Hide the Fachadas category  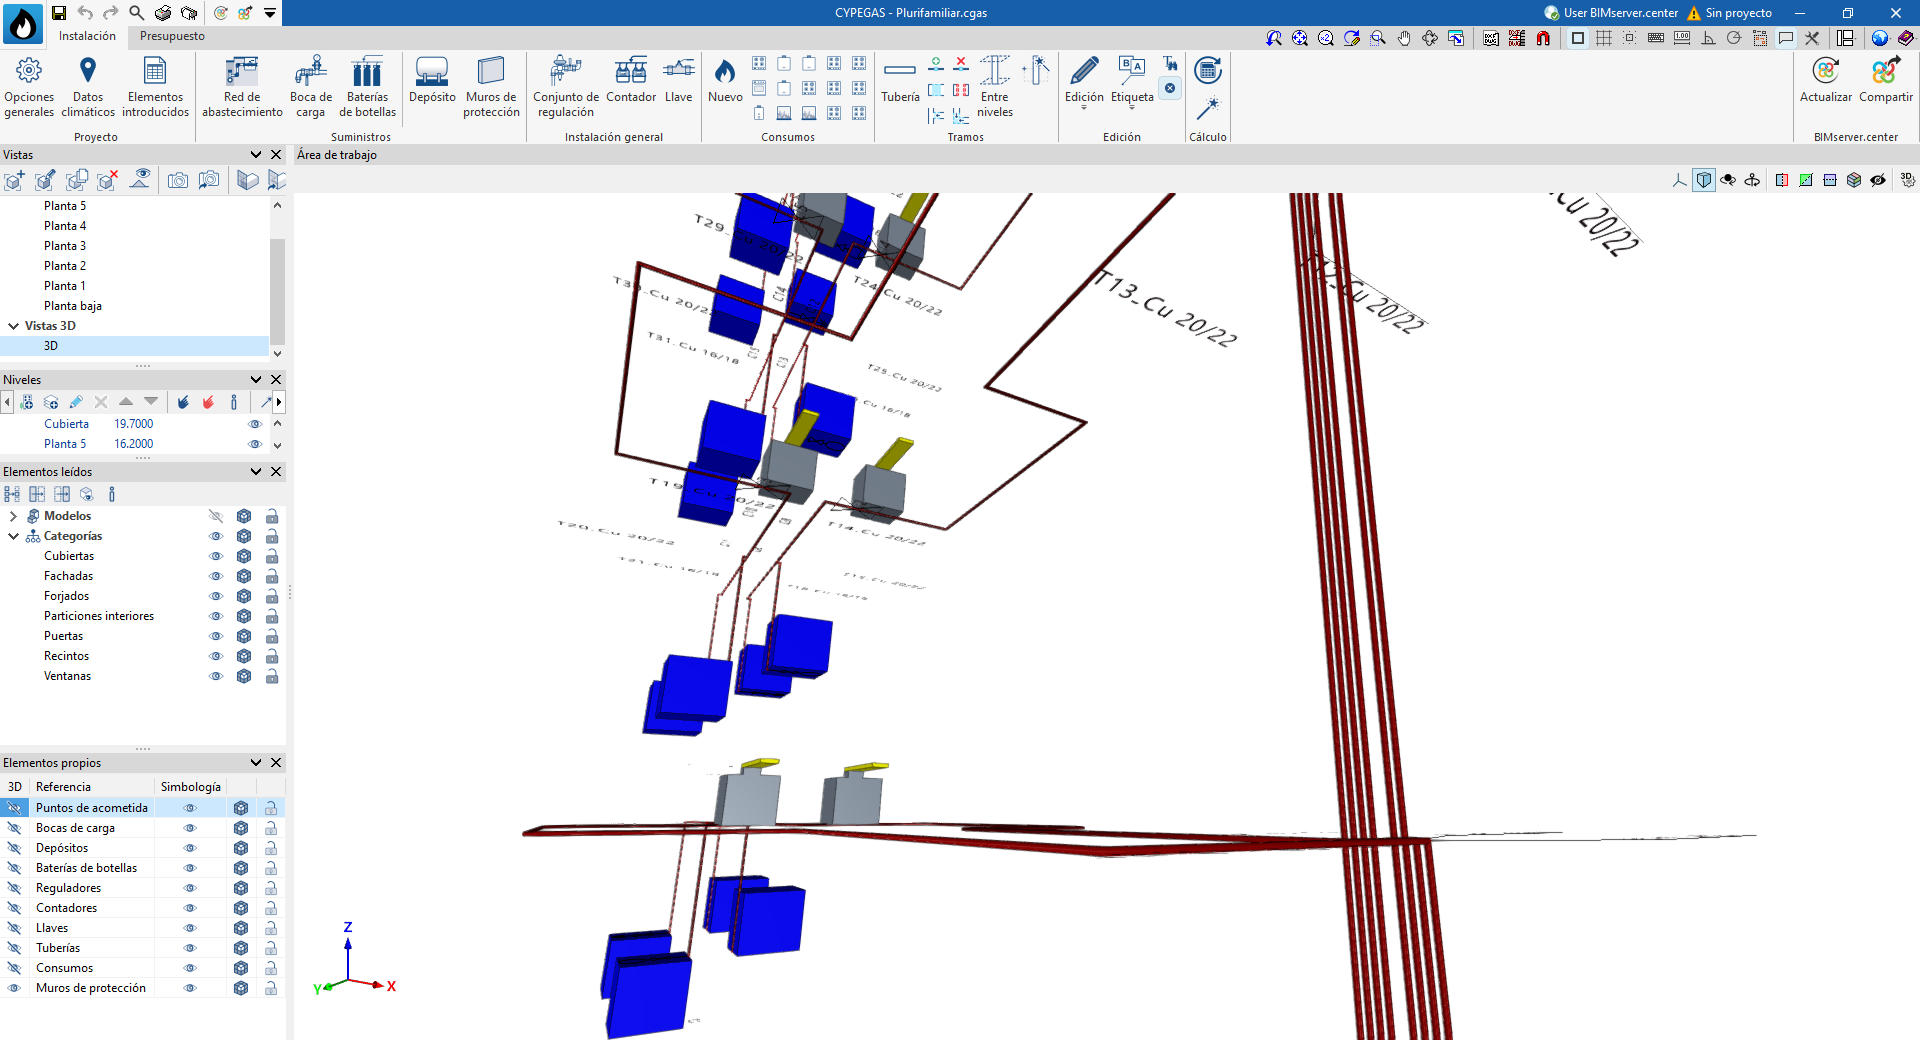click(215, 576)
